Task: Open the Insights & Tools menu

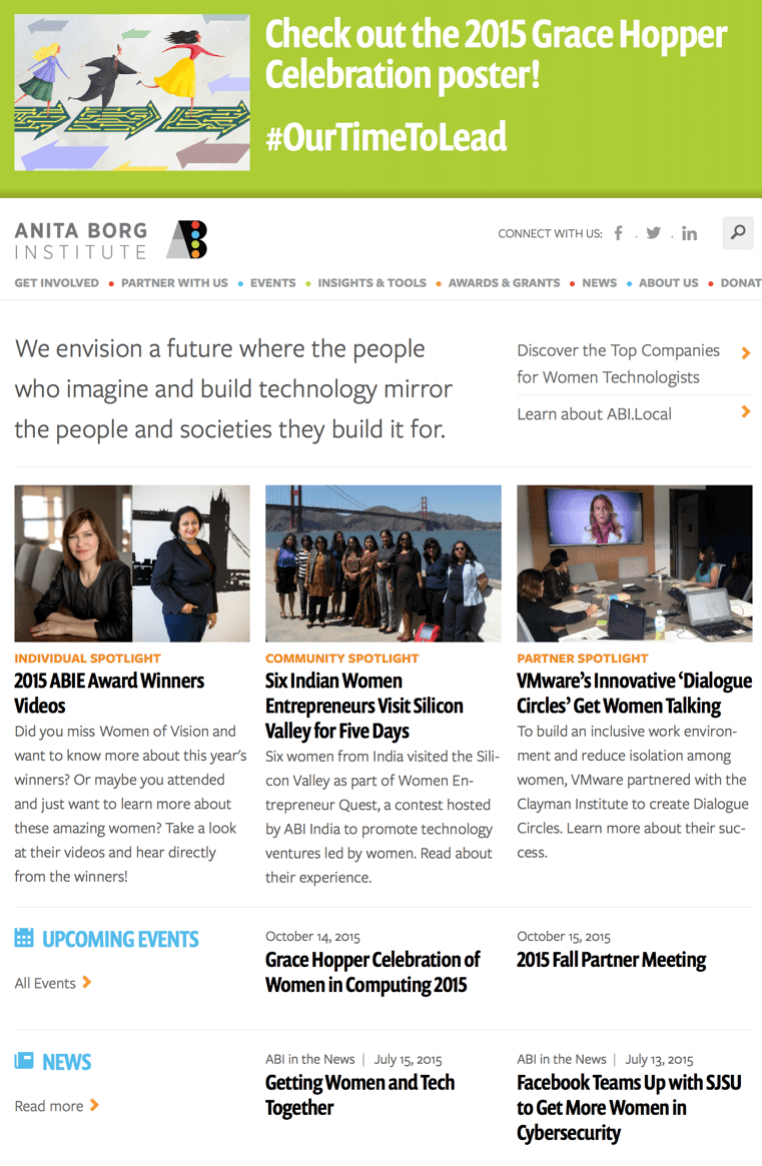Action: (372, 283)
